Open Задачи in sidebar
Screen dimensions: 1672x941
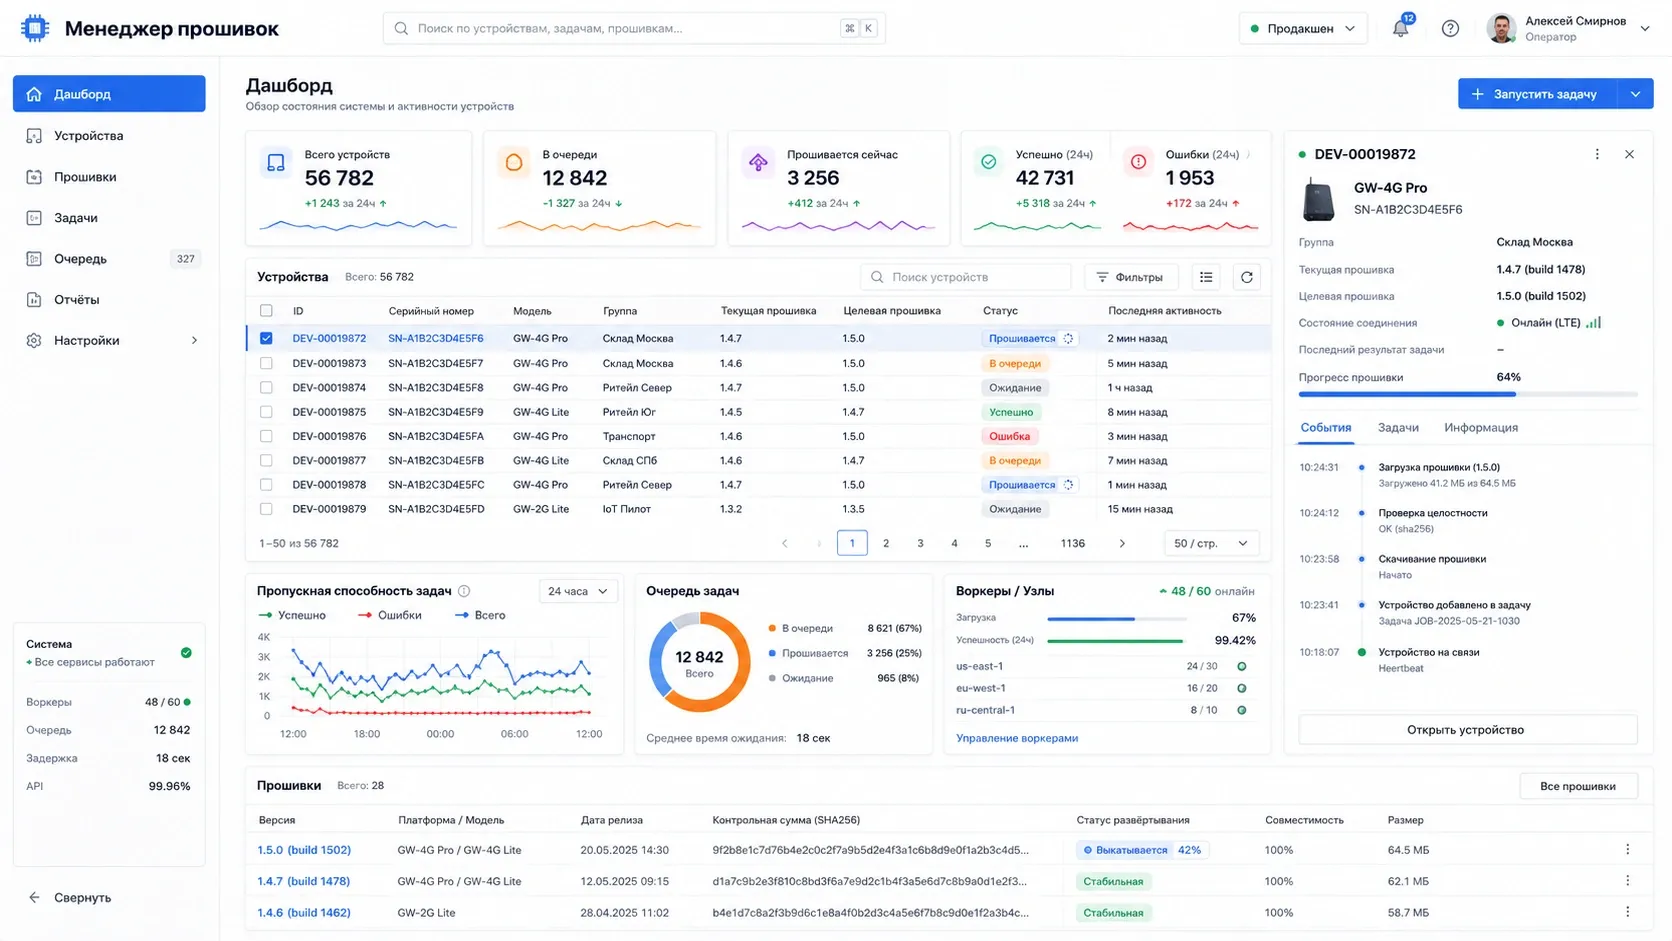point(109,217)
